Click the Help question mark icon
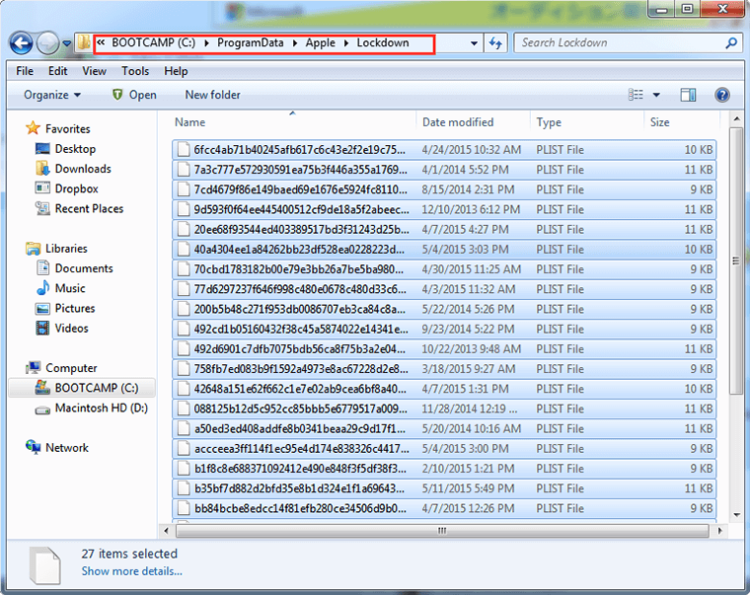 pyautogui.click(x=721, y=95)
